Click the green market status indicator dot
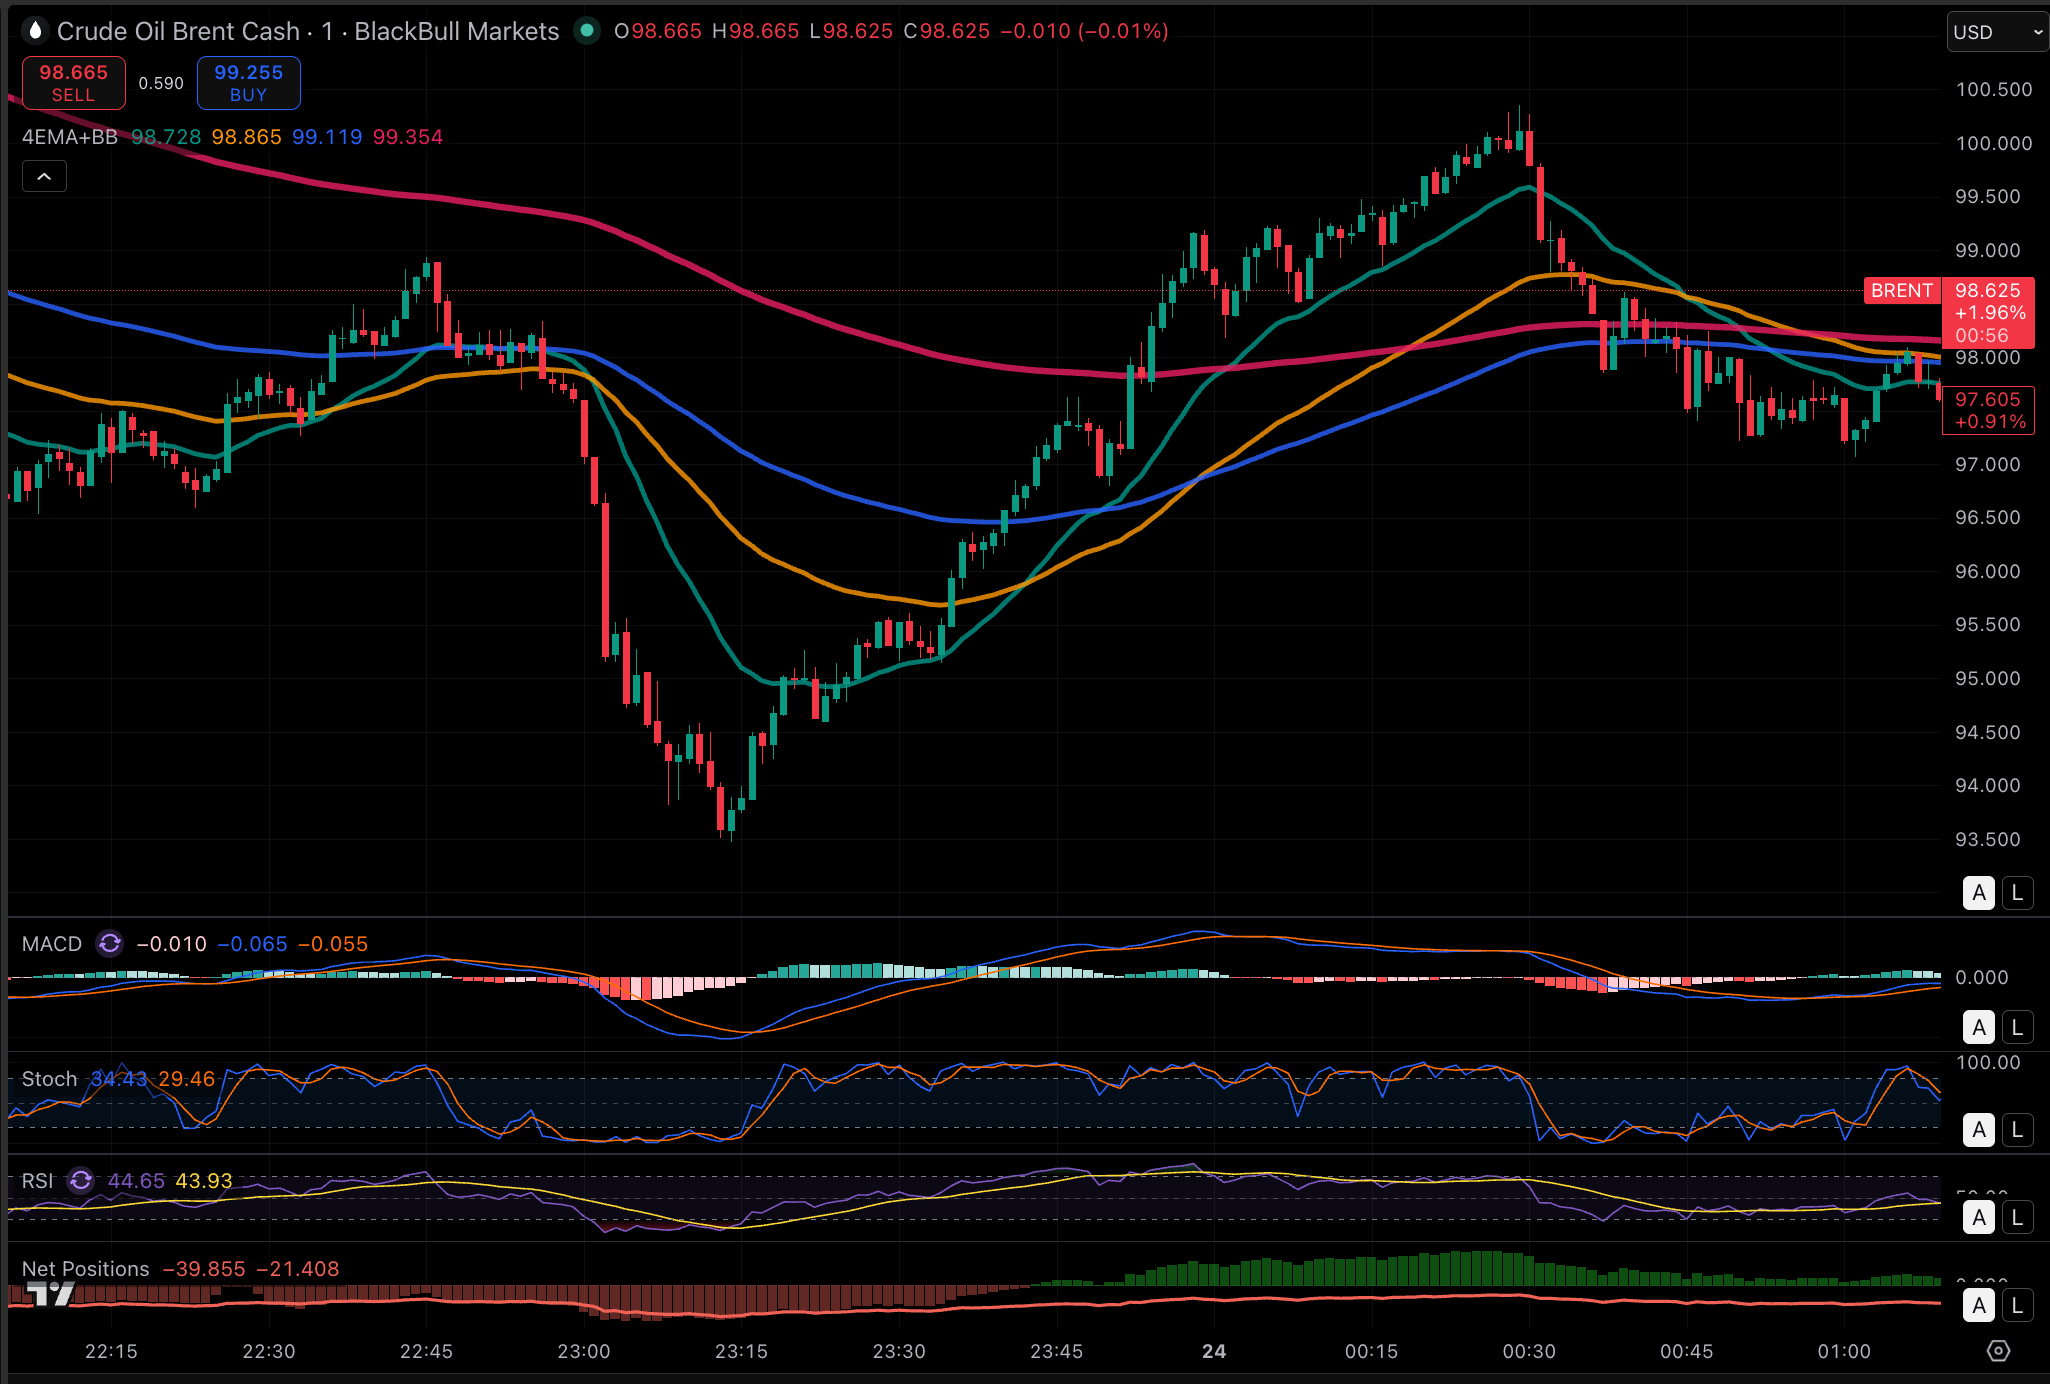This screenshot has height=1384, width=2050. coord(587,31)
